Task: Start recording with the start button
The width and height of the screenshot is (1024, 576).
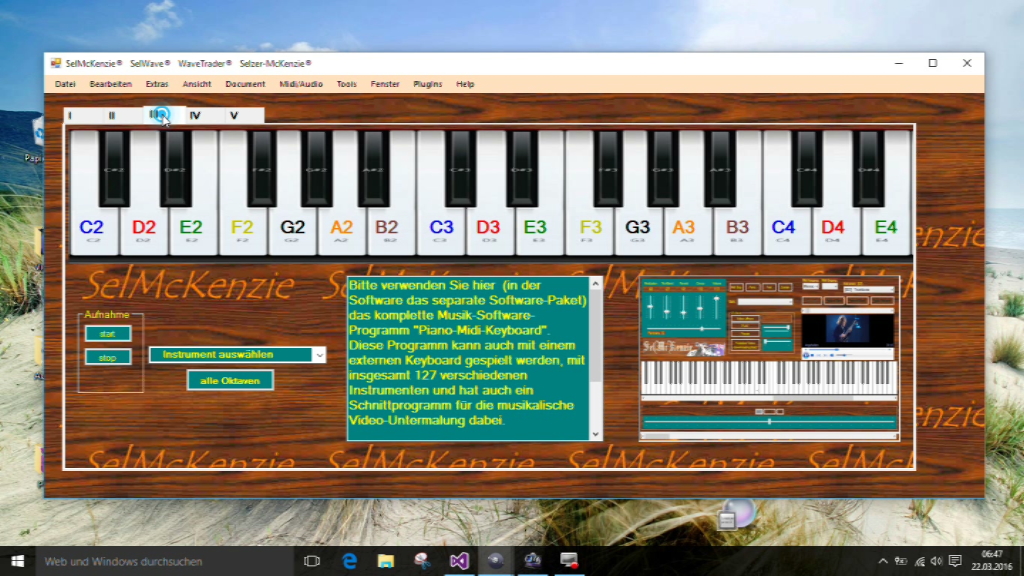Action: [x=108, y=334]
